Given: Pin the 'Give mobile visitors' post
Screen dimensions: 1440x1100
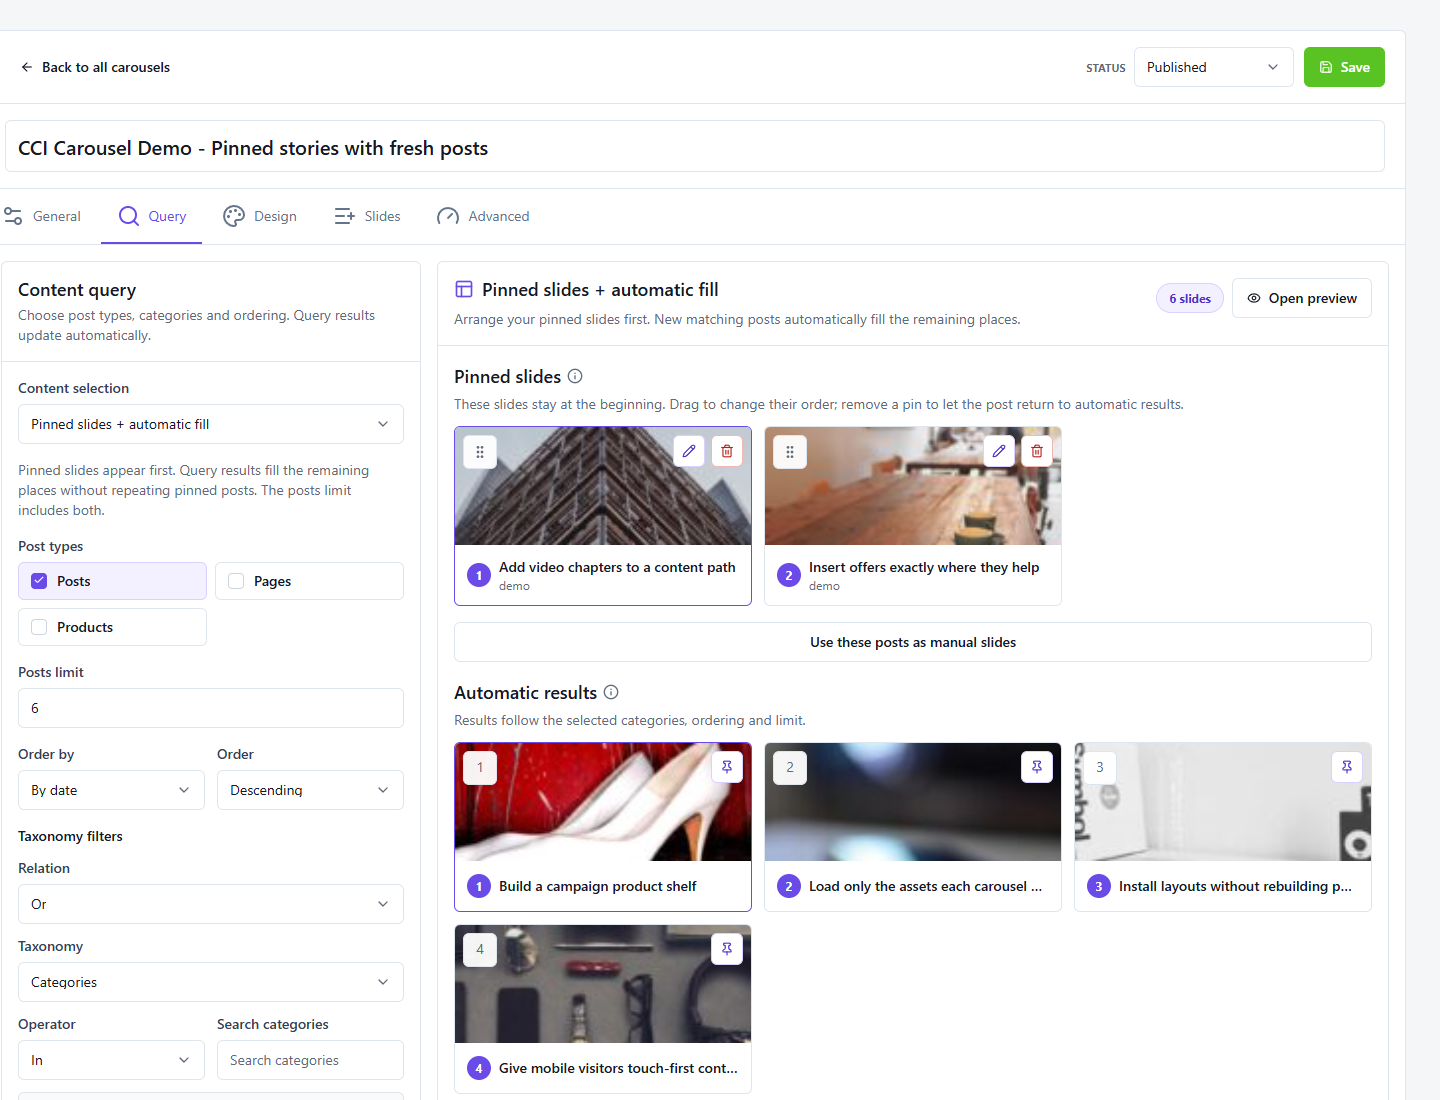Looking at the screenshot, I should click(727, 949).
